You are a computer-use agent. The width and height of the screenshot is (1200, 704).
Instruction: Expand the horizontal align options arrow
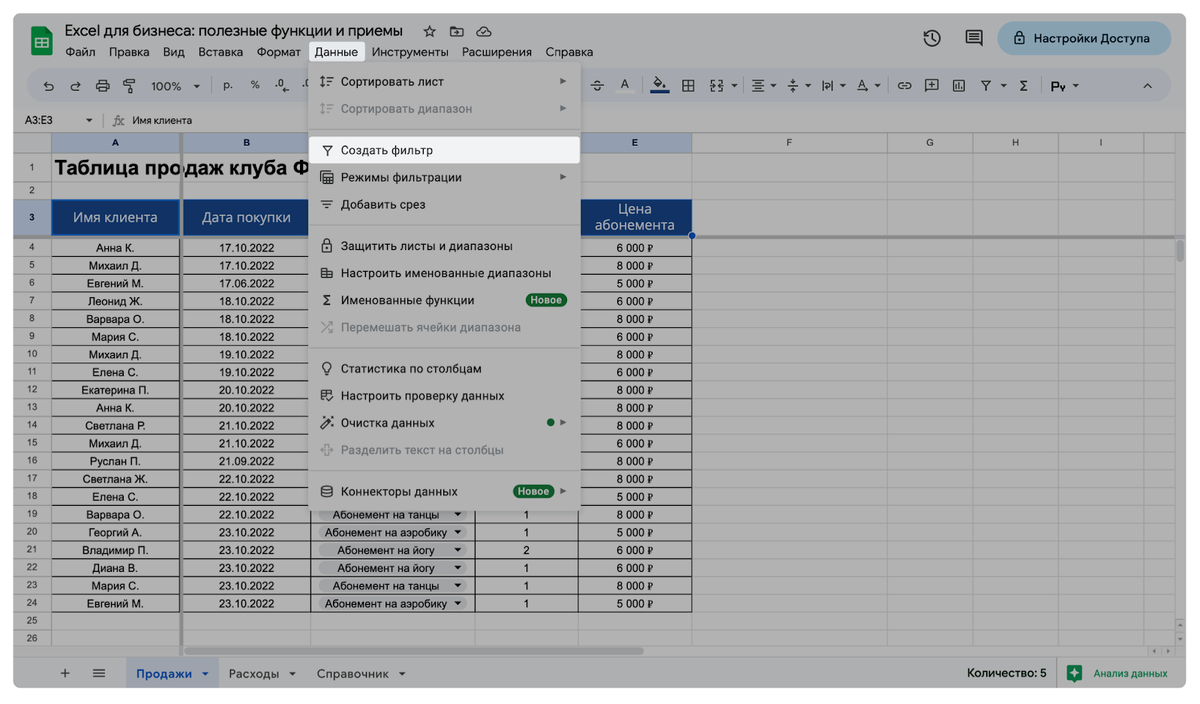tap(774, 86)
